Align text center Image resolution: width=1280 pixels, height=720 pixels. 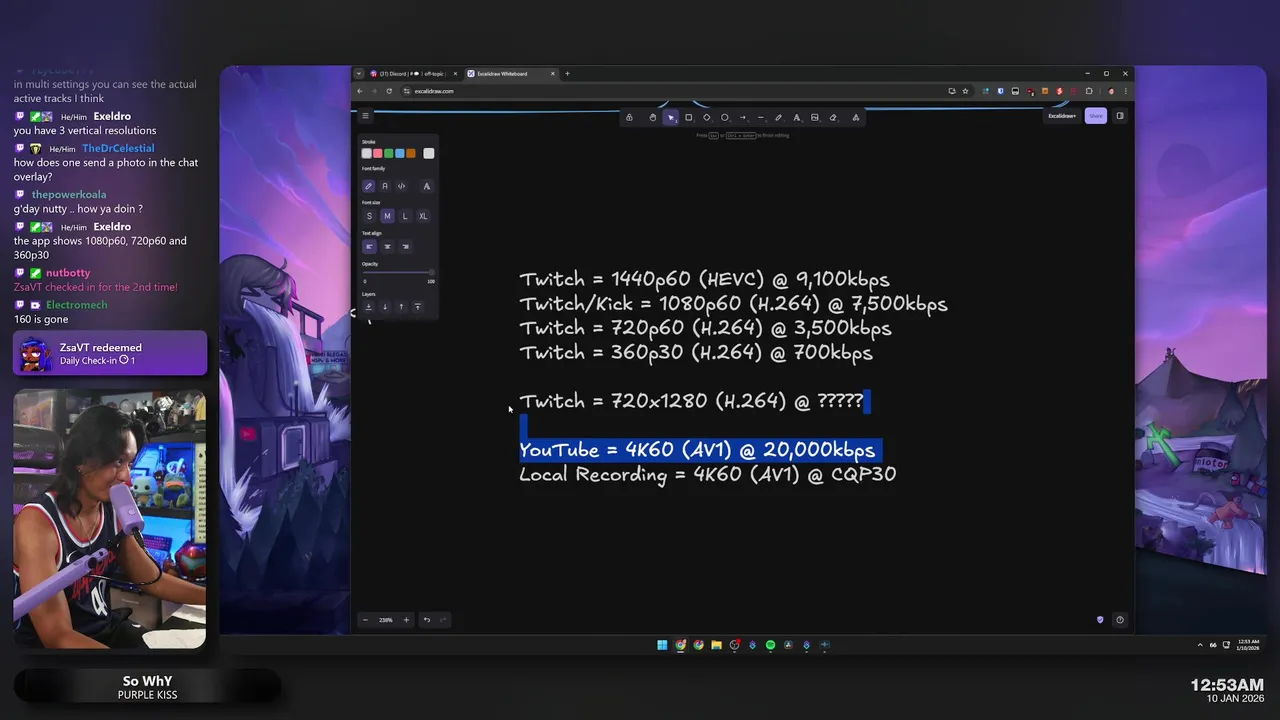point(387,246)
